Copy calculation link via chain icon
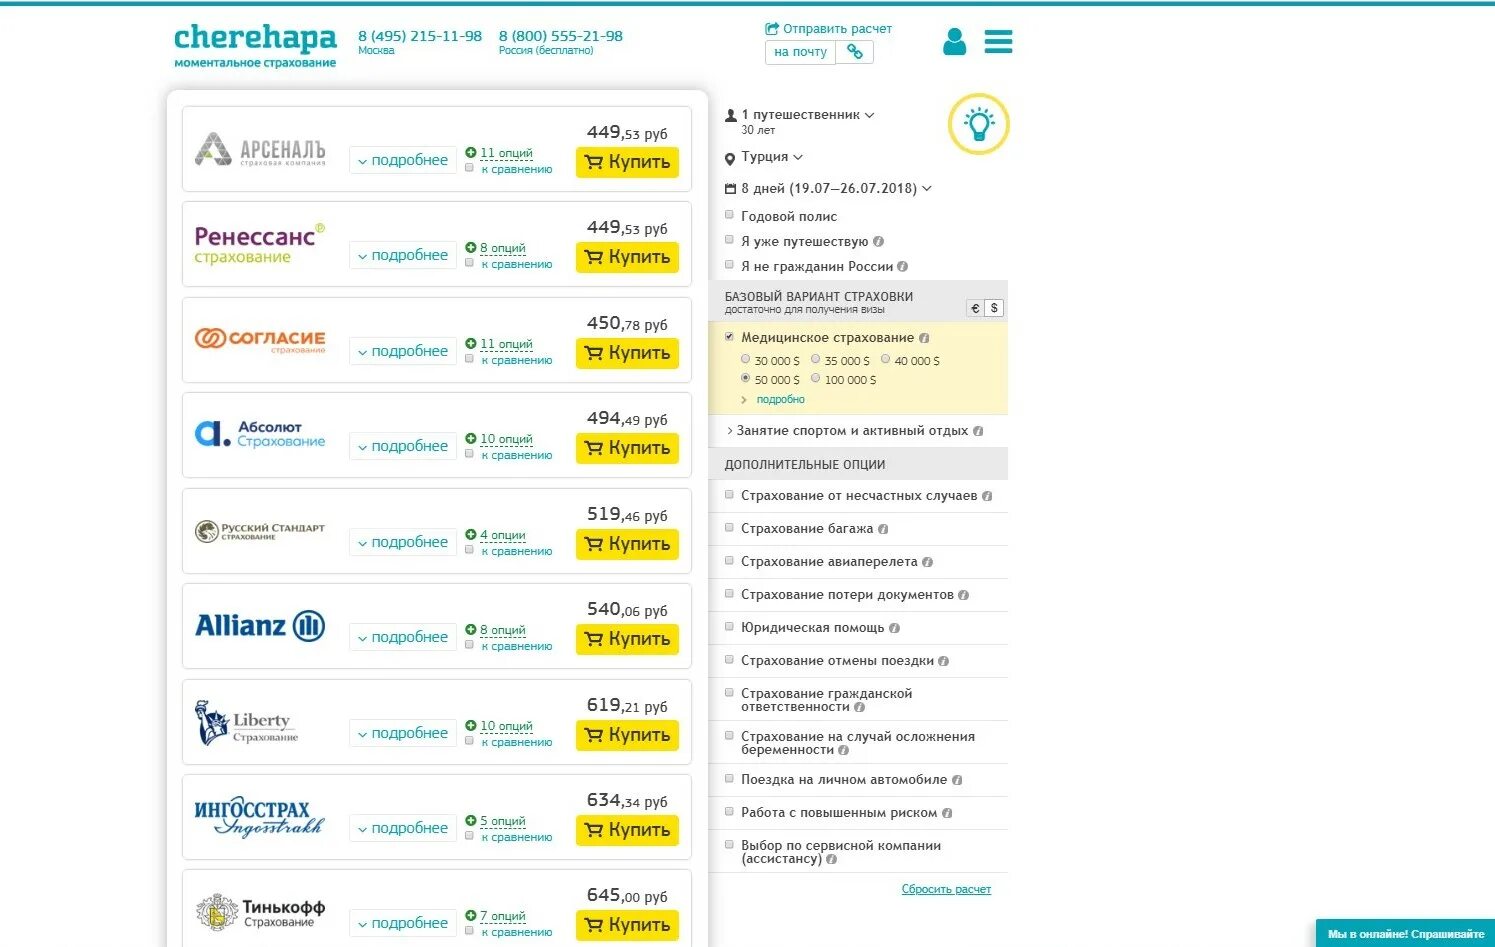Image resolution: width=1495 pixels, height=947 pixels. [855, 52]
